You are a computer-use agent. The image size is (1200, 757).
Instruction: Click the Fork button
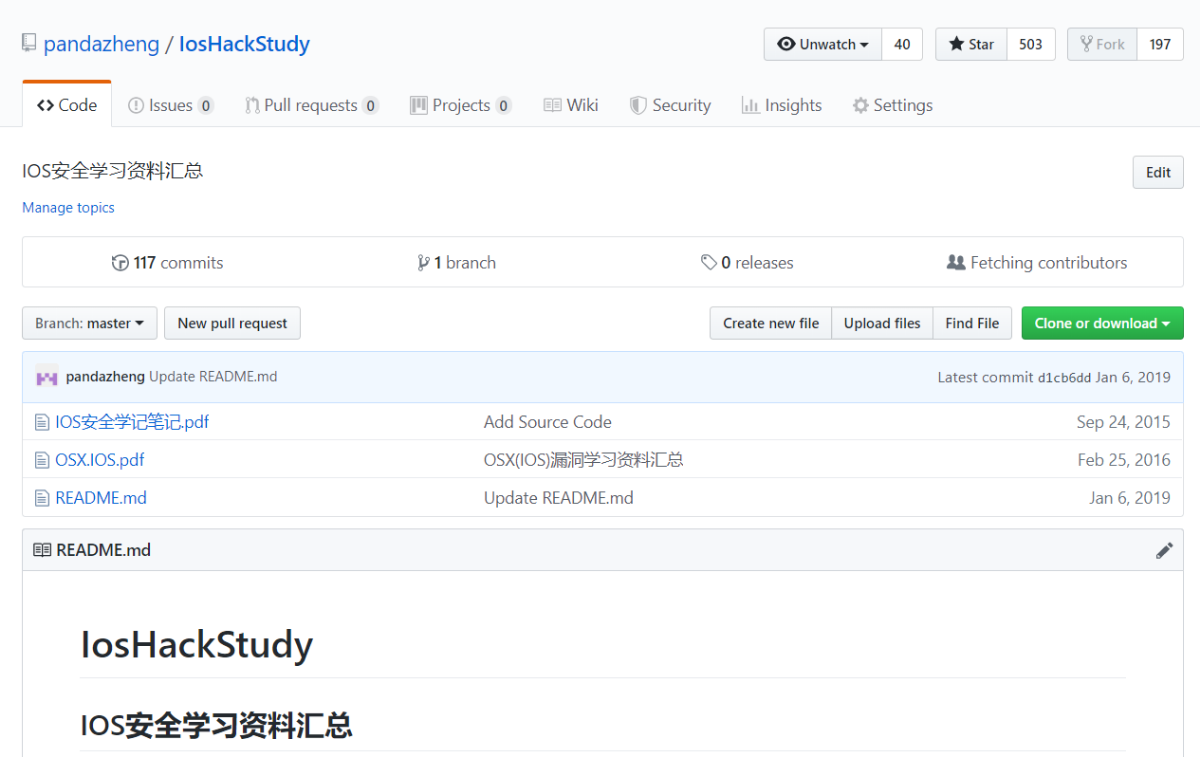(x=1102, y=44)
